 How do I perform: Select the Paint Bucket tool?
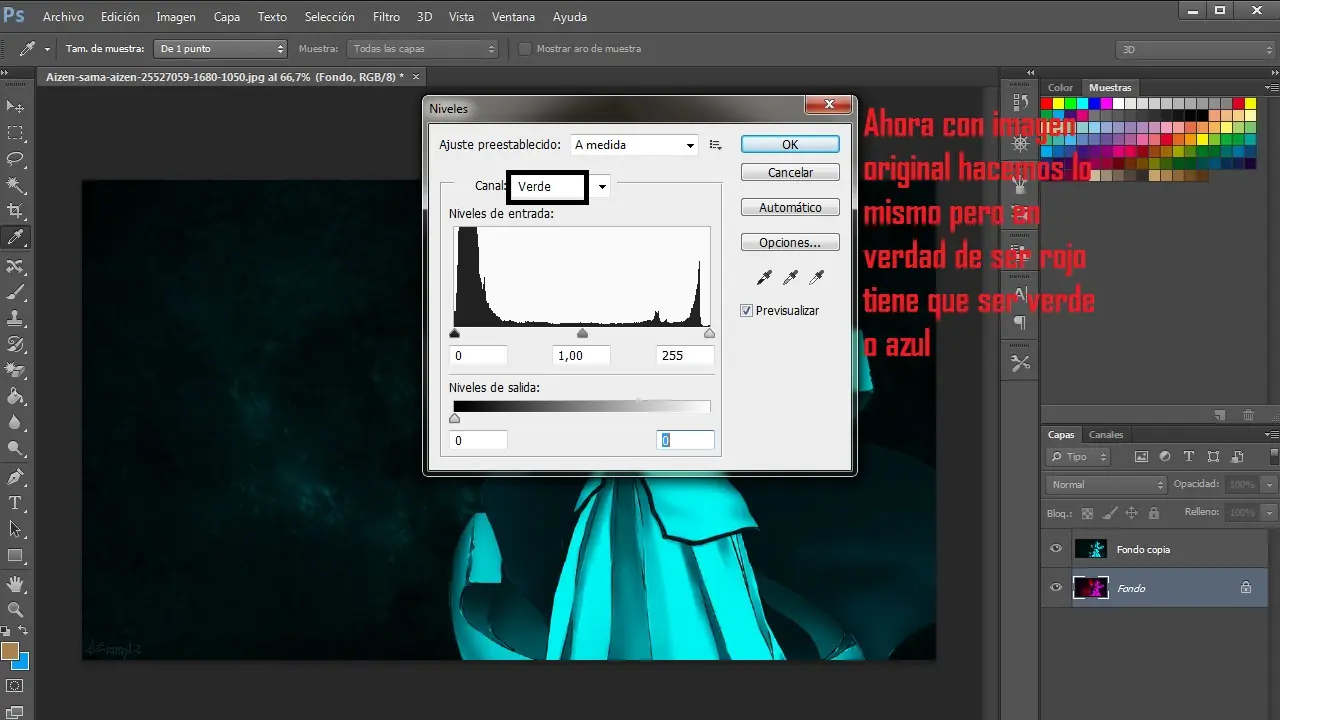16,397
